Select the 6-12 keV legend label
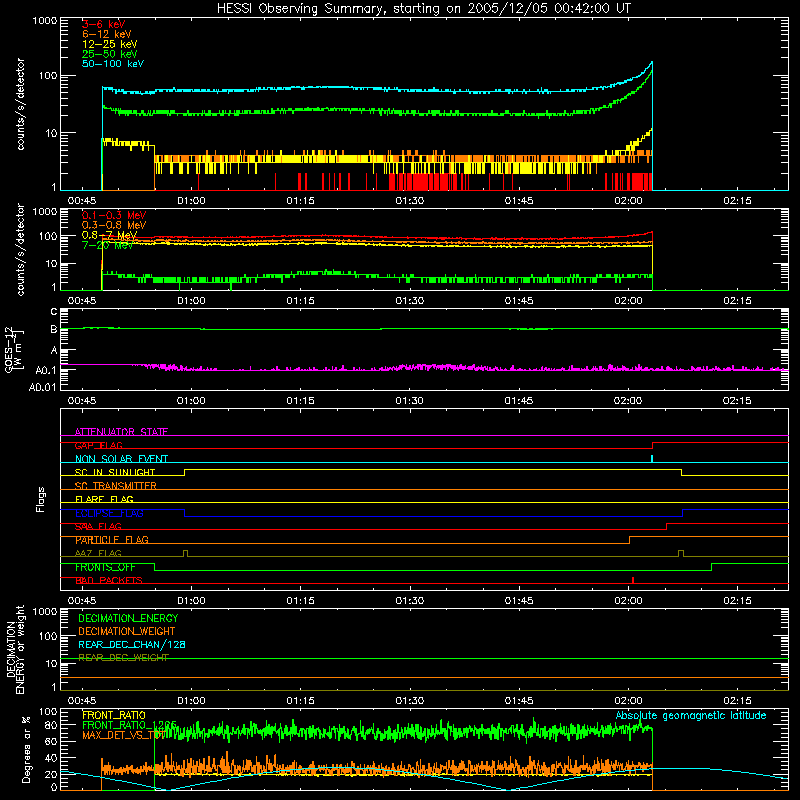The width and height of the screenshot is (800, 800). pos(107,34)
